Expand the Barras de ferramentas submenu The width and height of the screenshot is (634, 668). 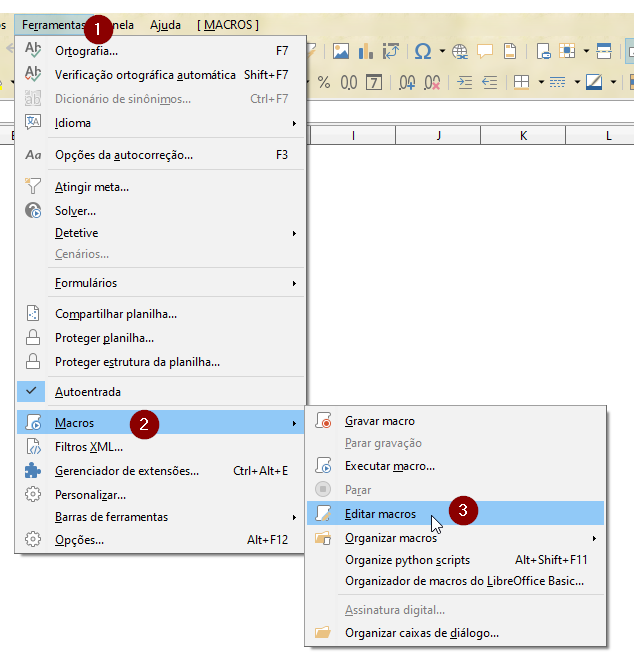click(161, 517)
